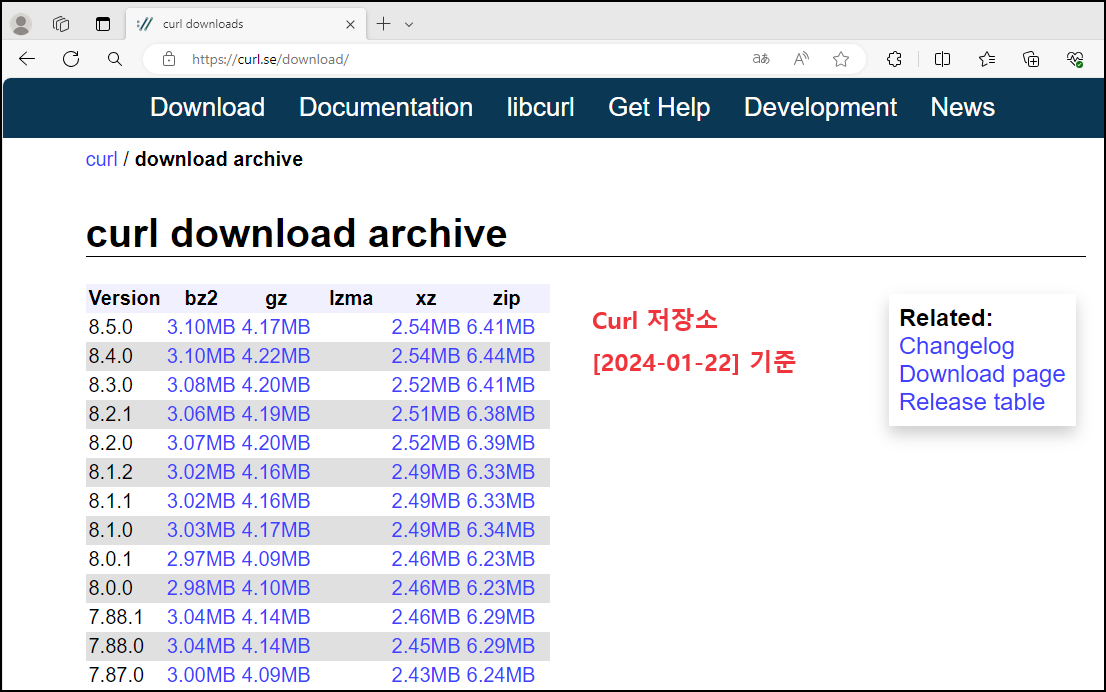Open the browser profile avatar icon
This screenshot has height=692, width=1106.
21,24
